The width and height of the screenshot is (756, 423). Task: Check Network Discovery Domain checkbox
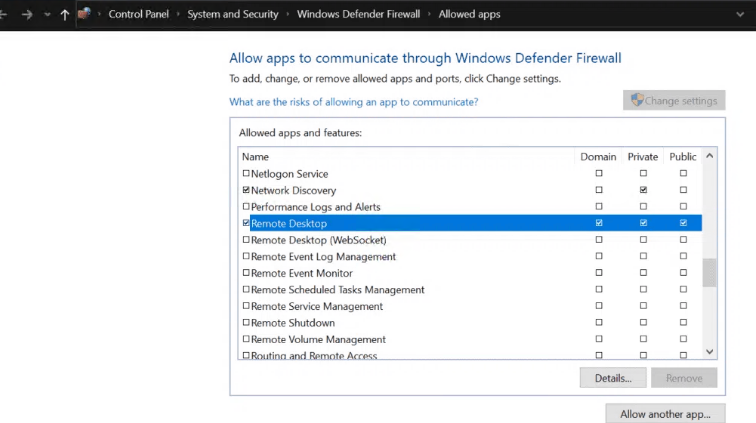(x=599, y=190)
